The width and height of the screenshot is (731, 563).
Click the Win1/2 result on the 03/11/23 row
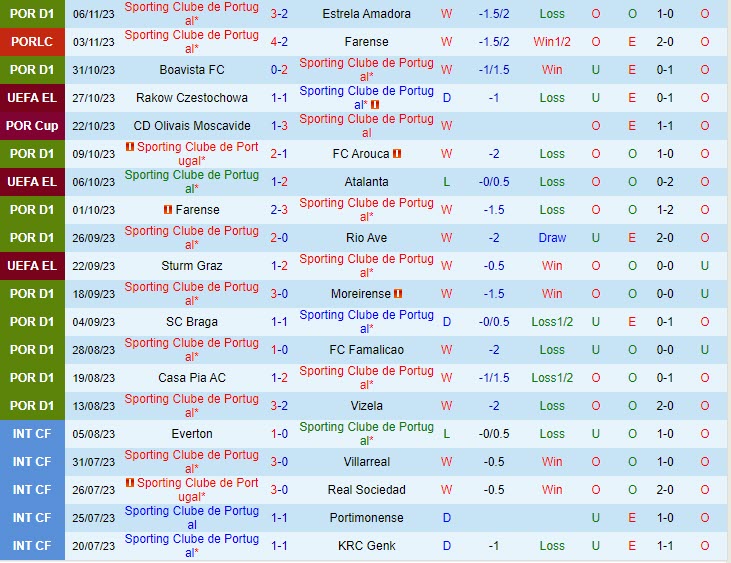coord(552,42)
